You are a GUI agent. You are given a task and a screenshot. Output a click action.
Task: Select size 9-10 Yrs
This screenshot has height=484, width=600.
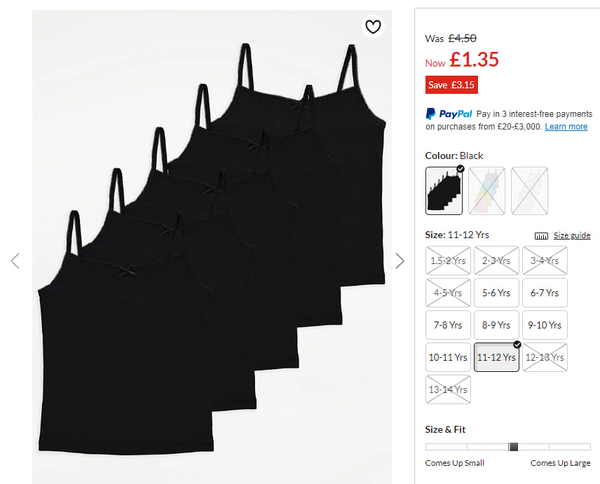(x=545, y=325)
